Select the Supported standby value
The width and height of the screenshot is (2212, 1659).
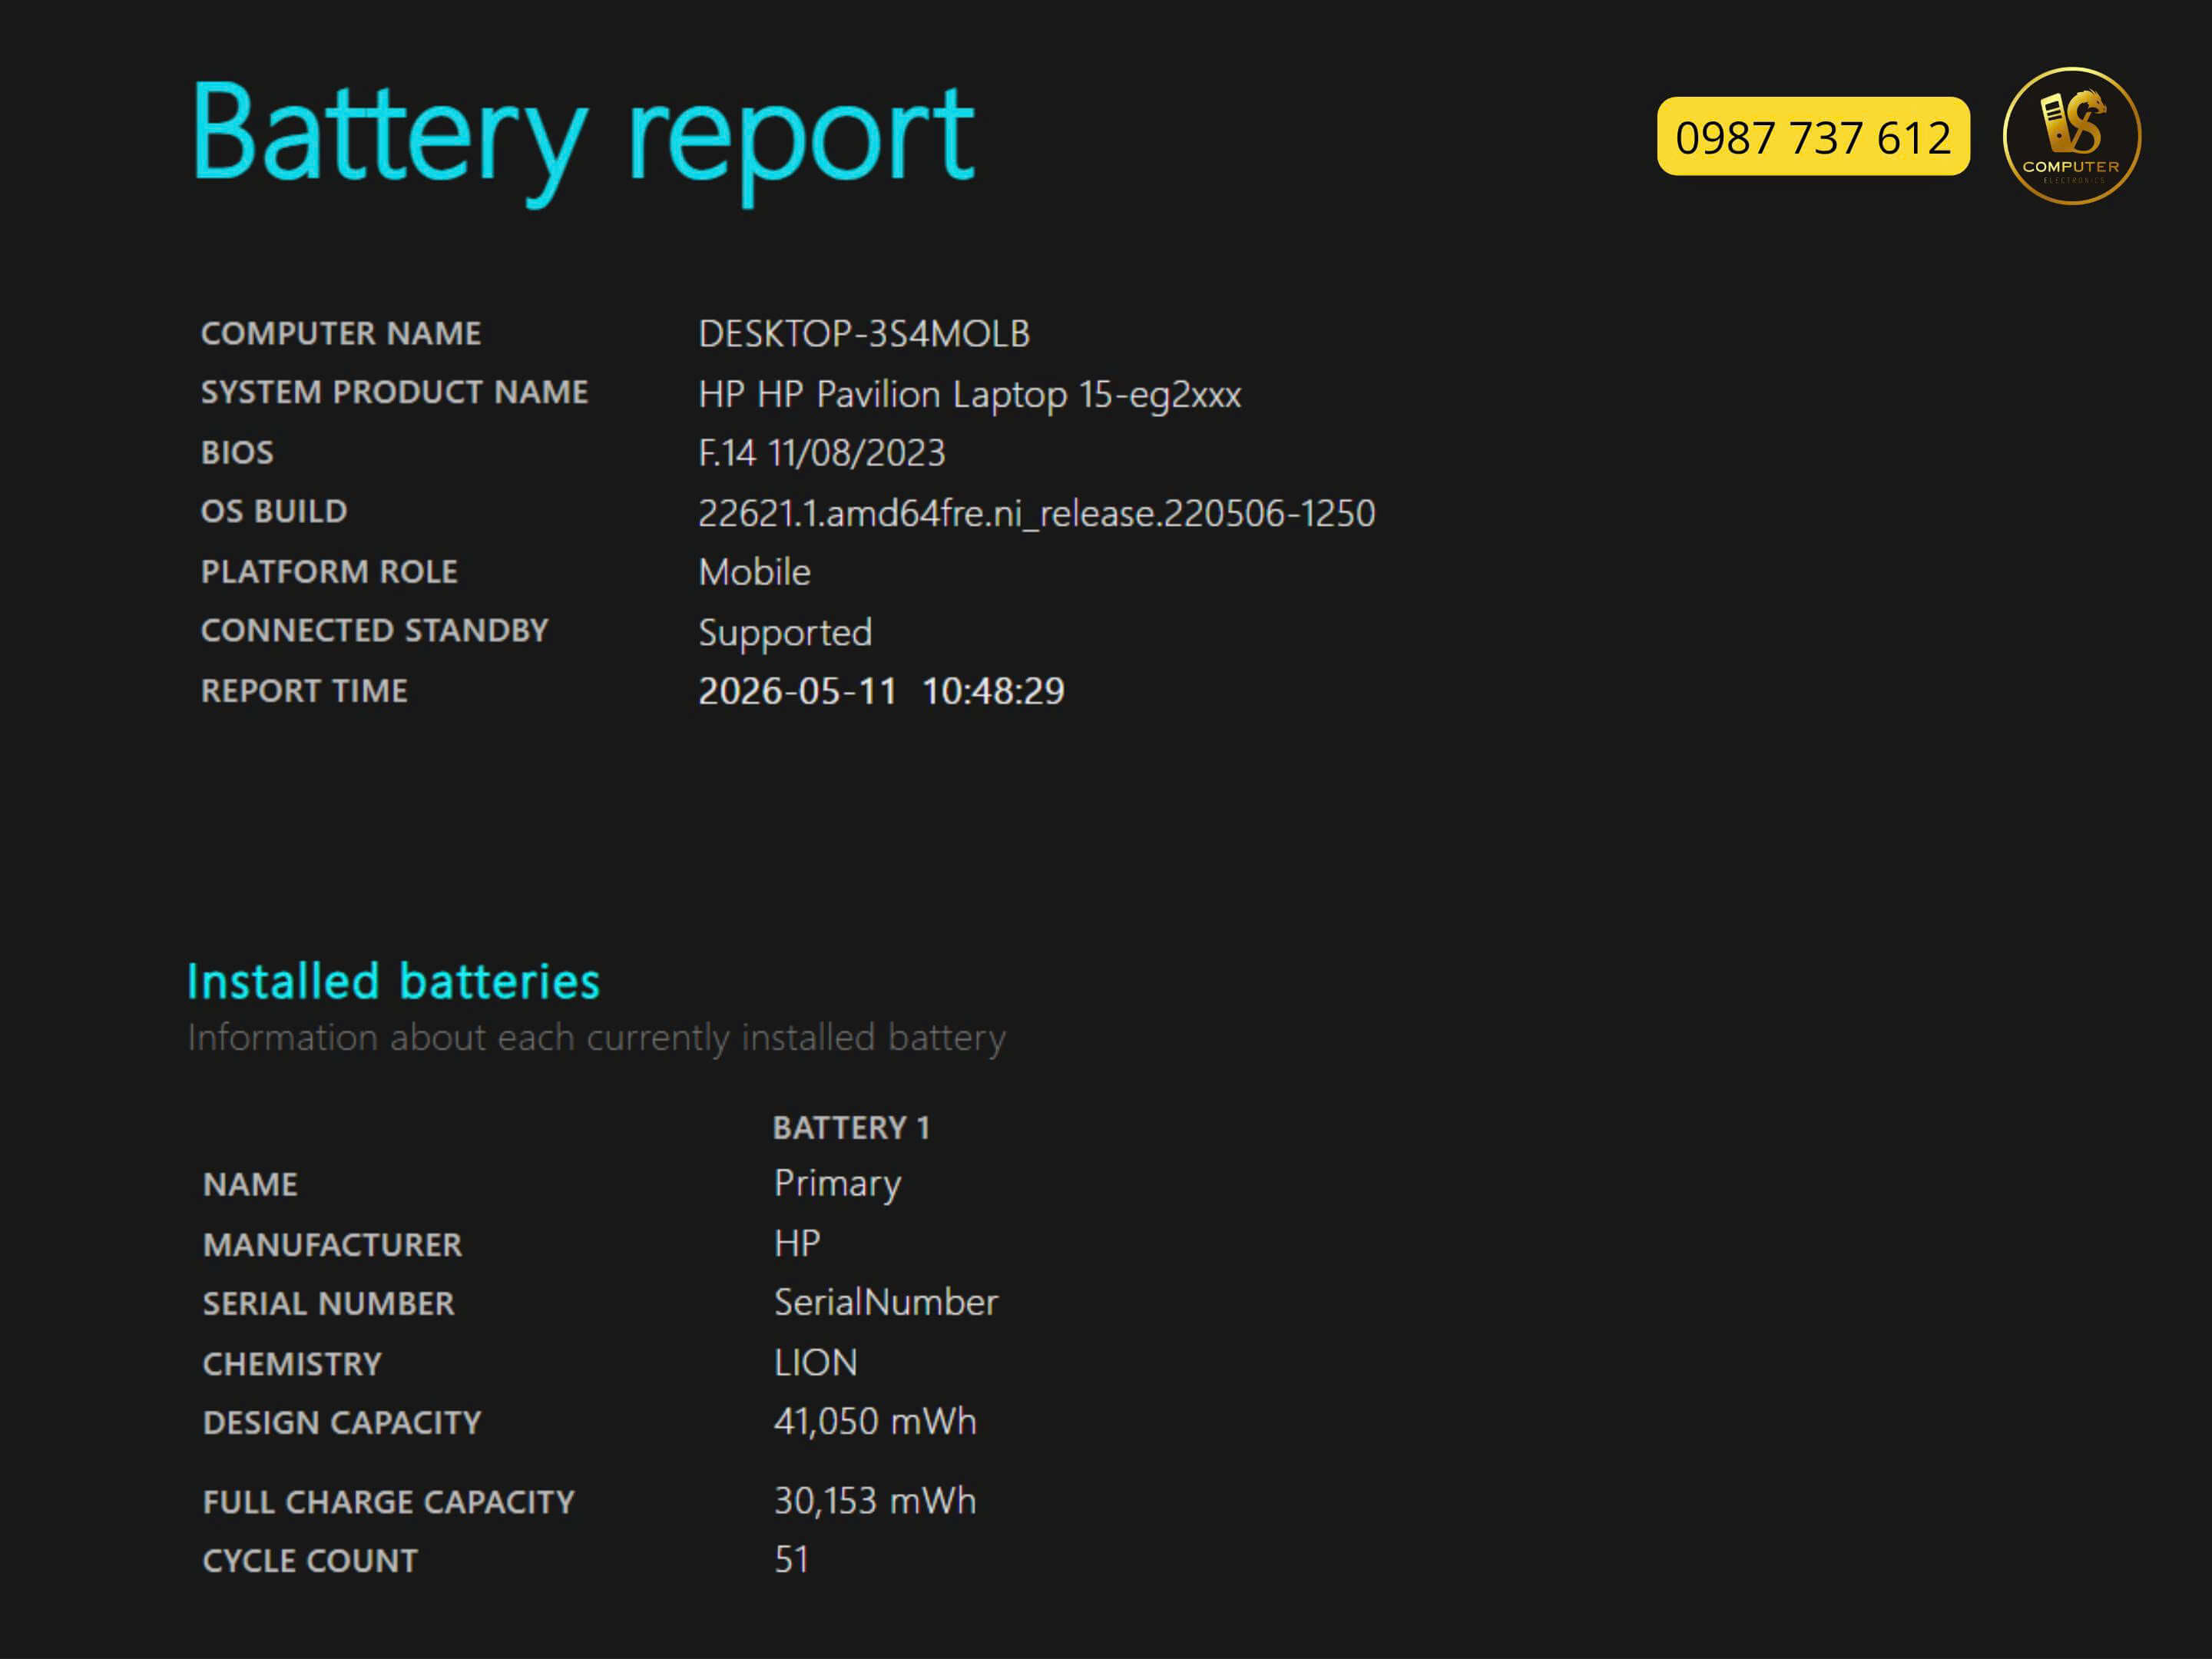pos(785,634)
